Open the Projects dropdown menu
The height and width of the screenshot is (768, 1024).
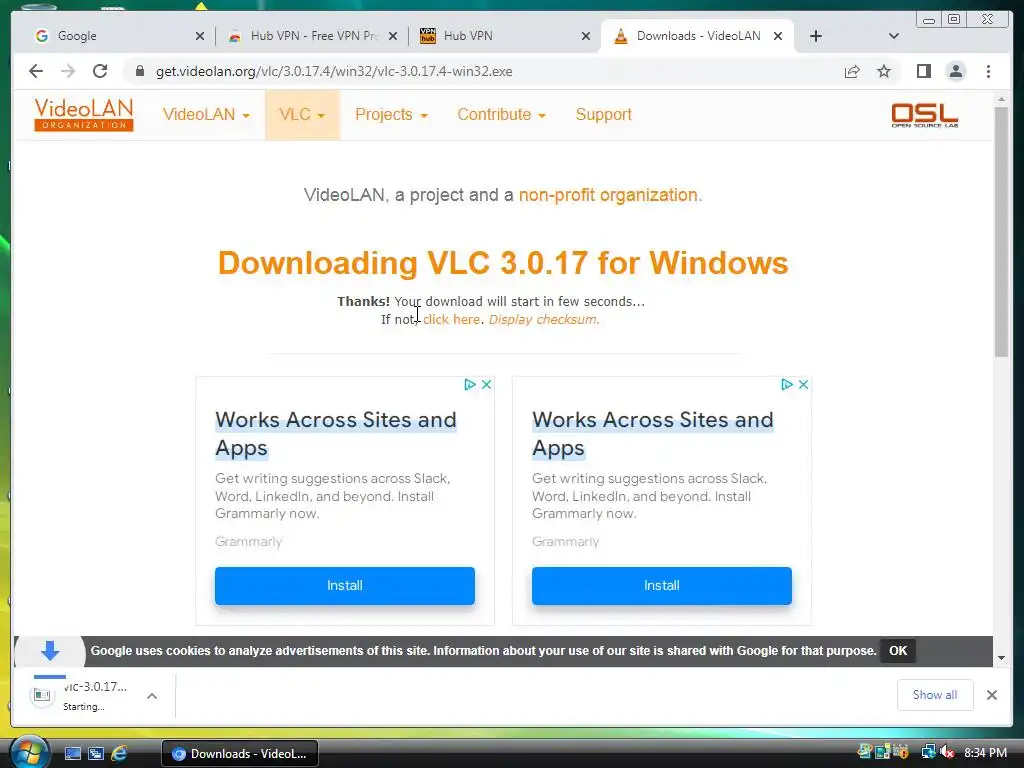coord(391,114)
